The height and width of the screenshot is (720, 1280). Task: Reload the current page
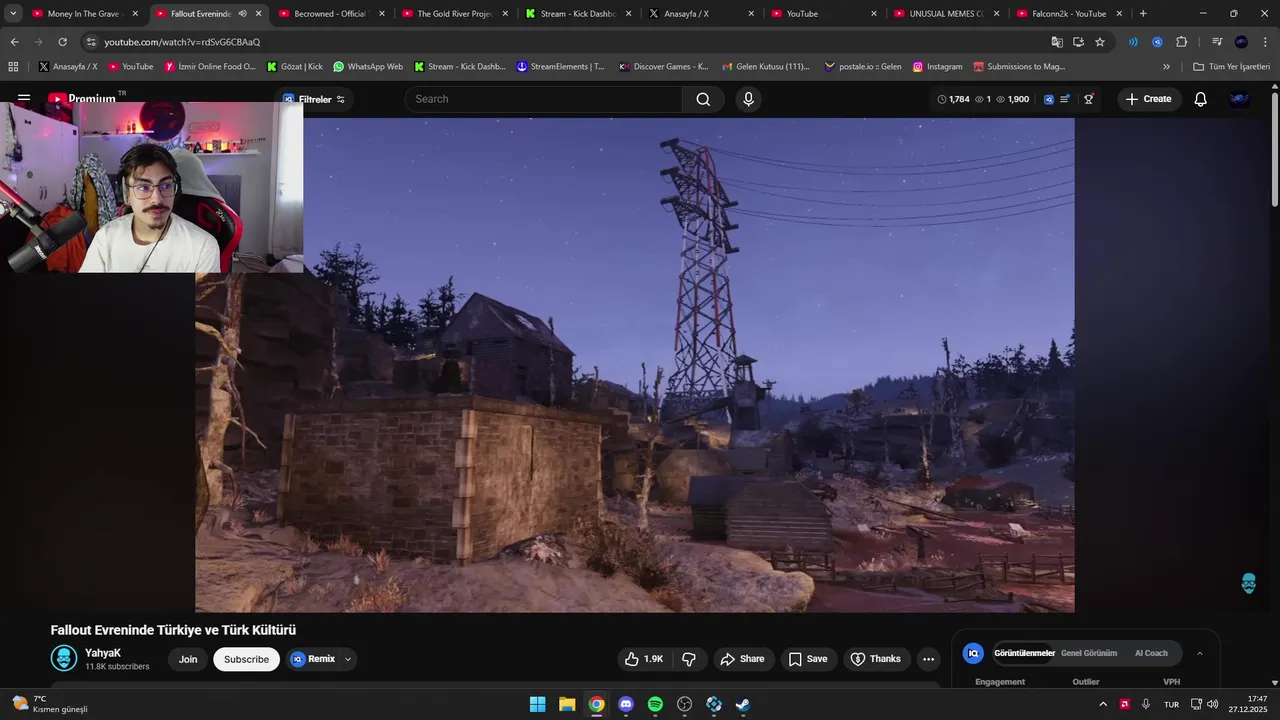click(x=62, y=42)
